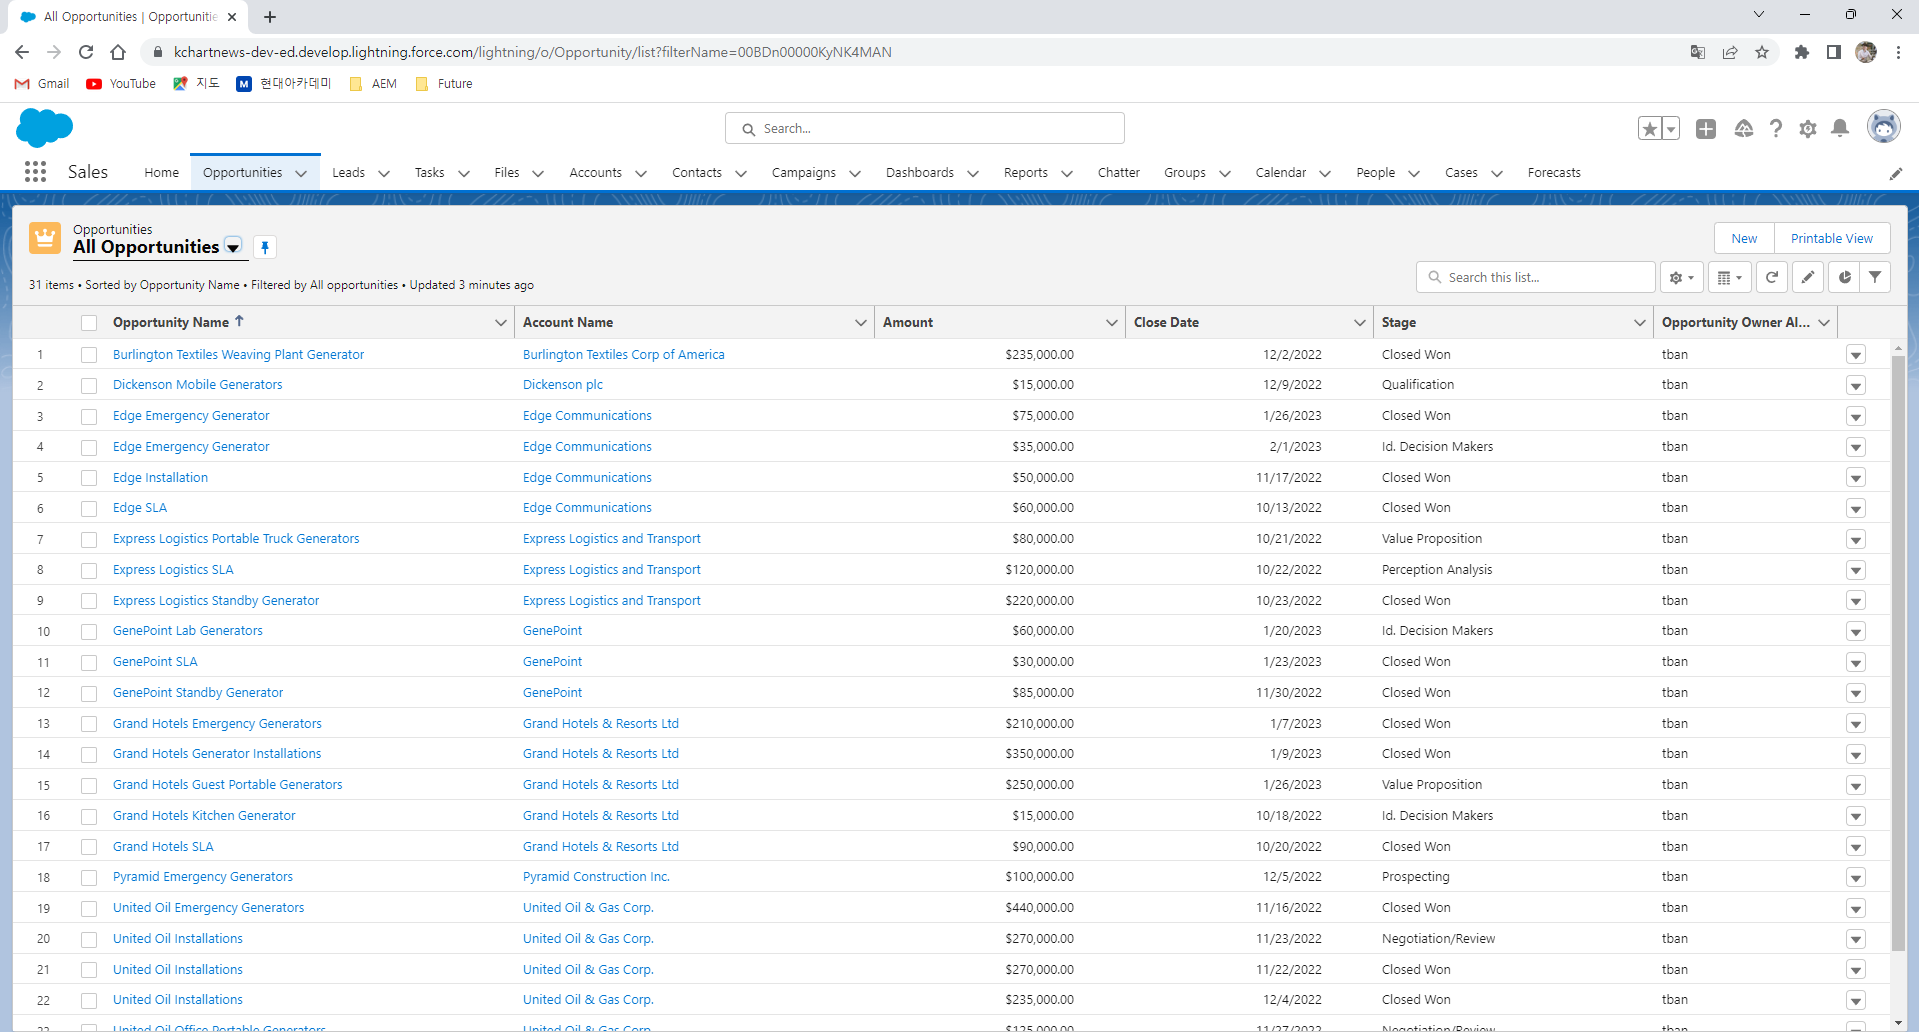This screenshot has width=1919, height=1032.
Task: Open List View Controls gear
Action: tap(1681, 277)
